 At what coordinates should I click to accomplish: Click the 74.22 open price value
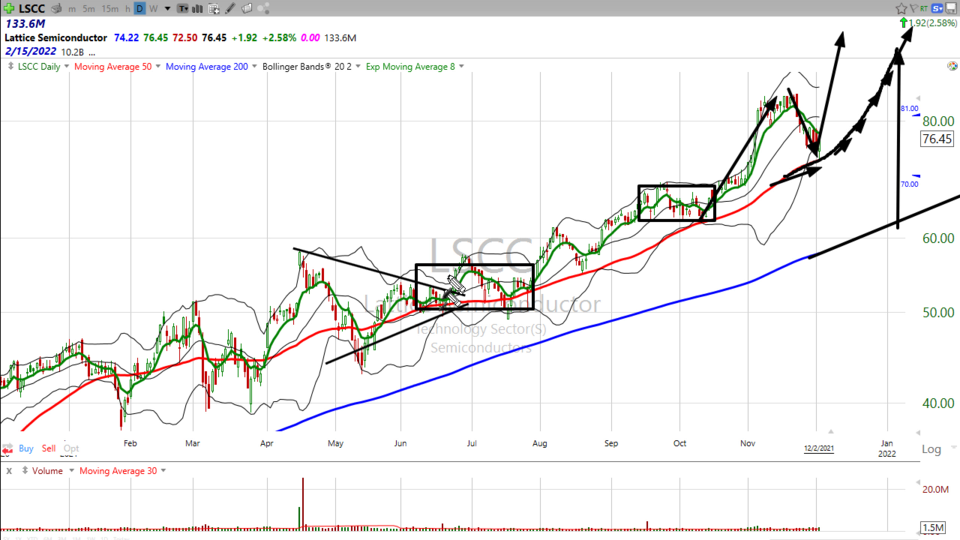pyautogui.click(x=126, y=37)
